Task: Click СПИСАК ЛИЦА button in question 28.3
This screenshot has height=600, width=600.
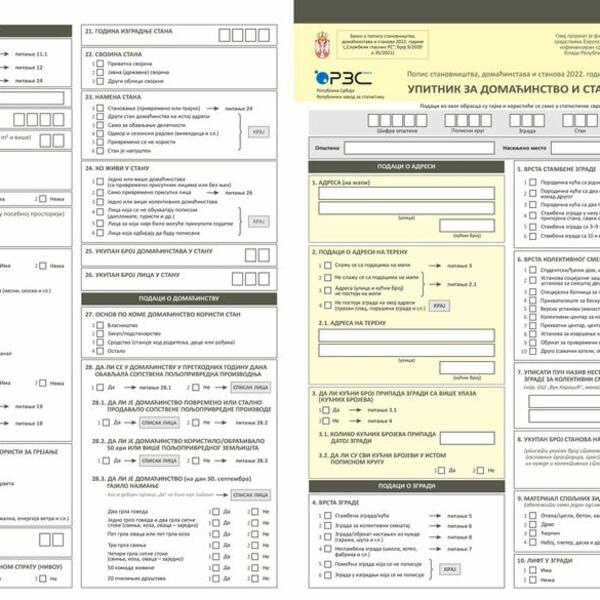Action: [x=249, y=494]
